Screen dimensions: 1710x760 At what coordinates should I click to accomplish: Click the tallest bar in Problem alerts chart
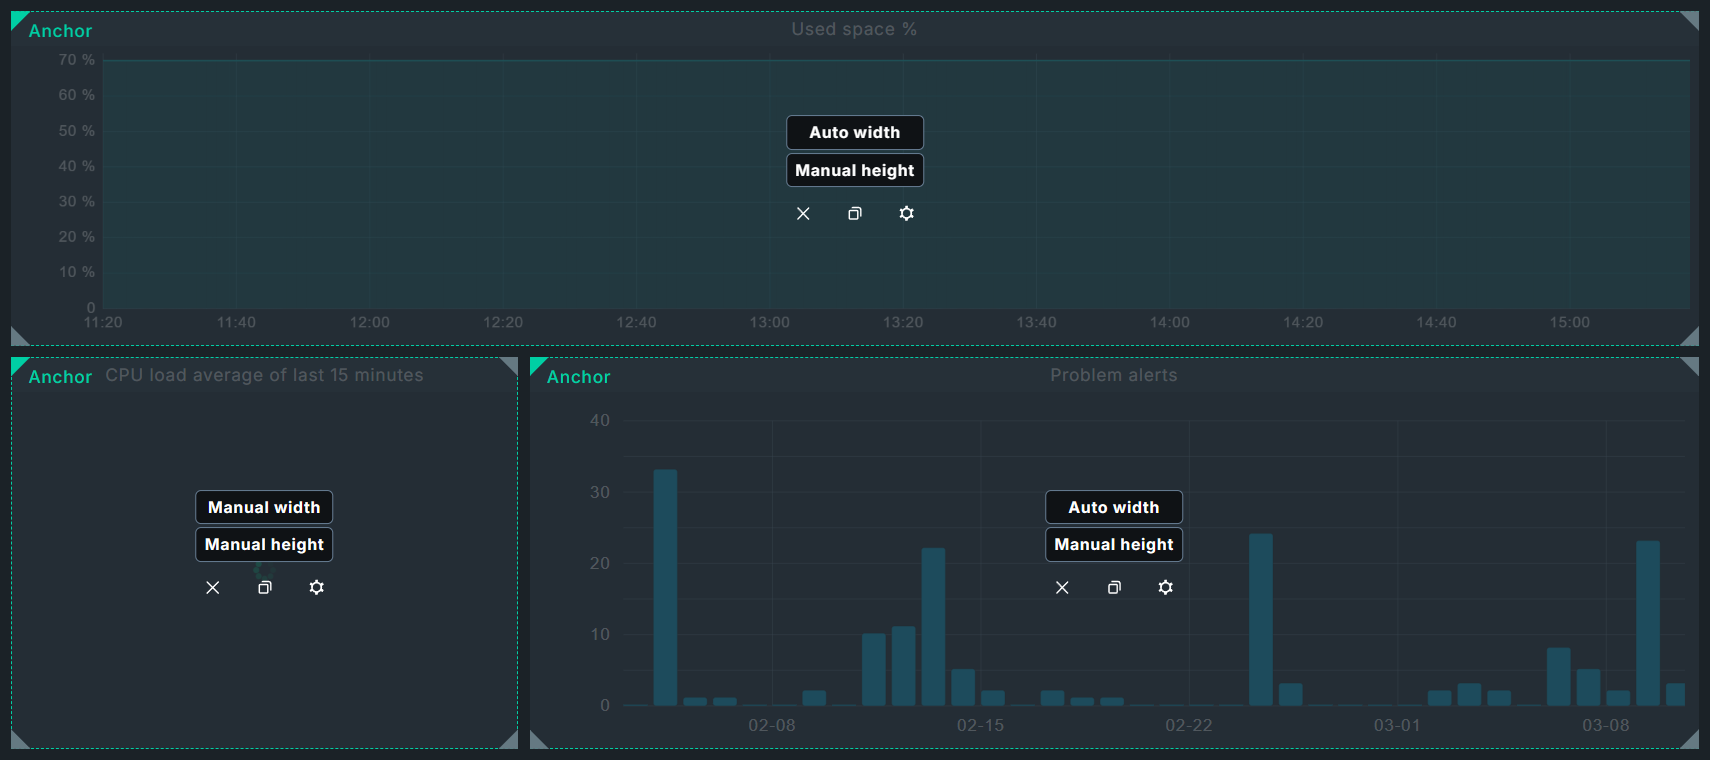point(665,588)
